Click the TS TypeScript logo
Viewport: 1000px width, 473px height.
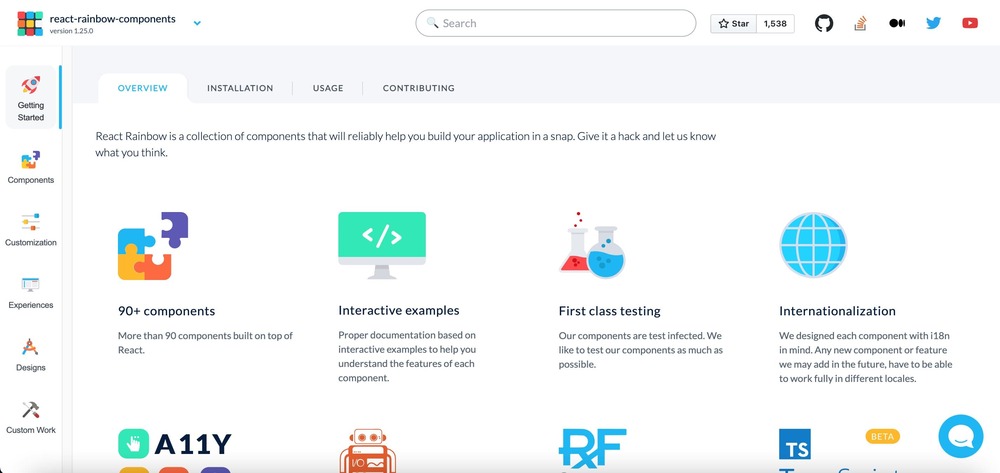(x=795, y=444)
